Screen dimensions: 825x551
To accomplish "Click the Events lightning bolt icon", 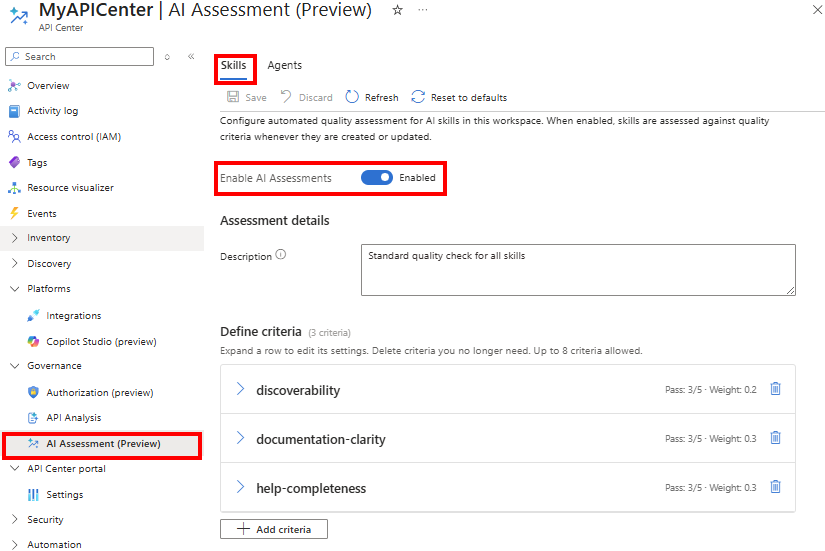I will point(14,213).
